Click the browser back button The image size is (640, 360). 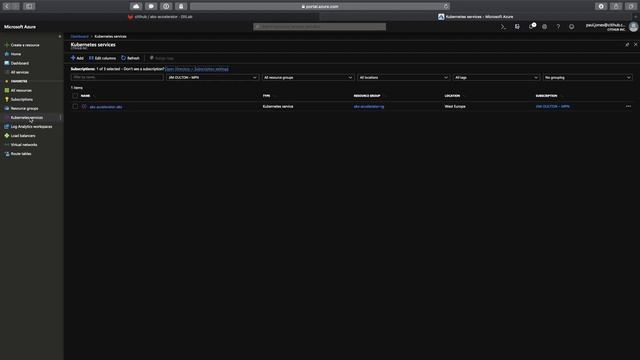pos(7,6)
